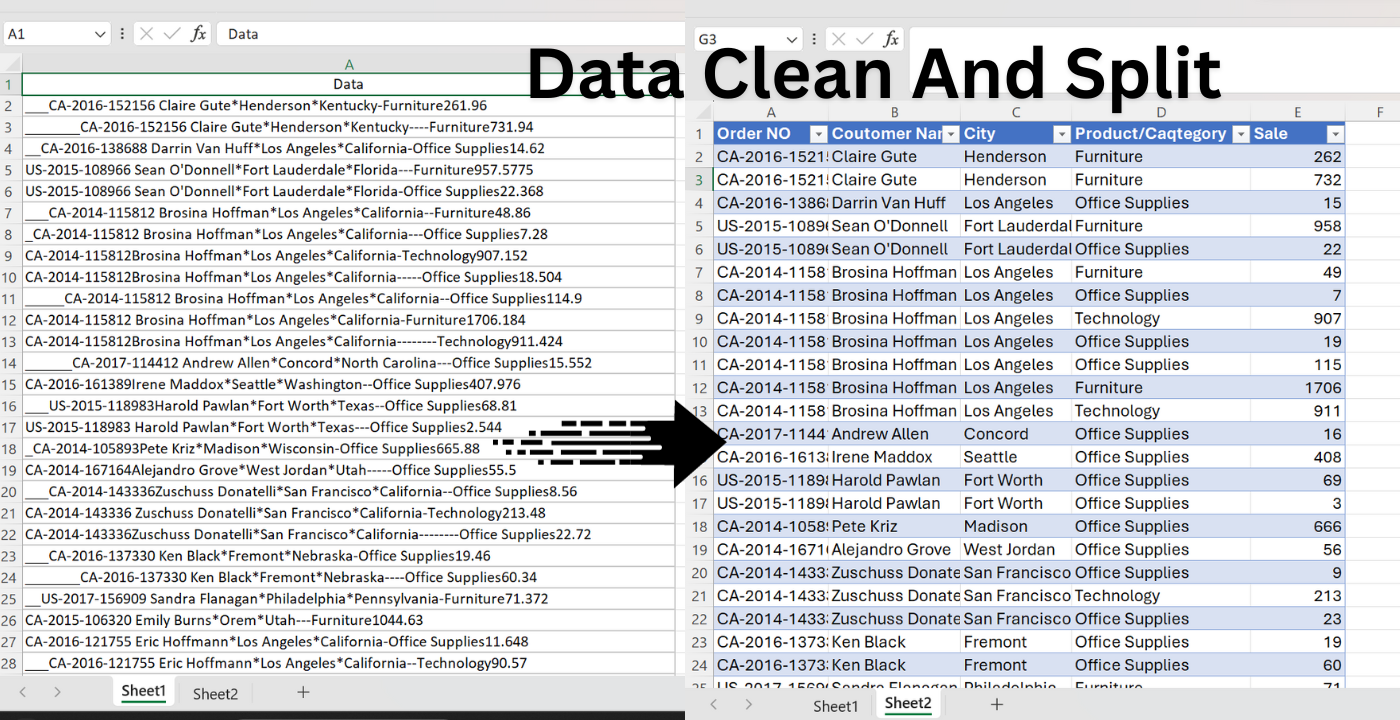This screenshot has height=720, width=1400.
Task: Click the next-sheet arrow in the left workbook
Action: [x=57, y=692]
